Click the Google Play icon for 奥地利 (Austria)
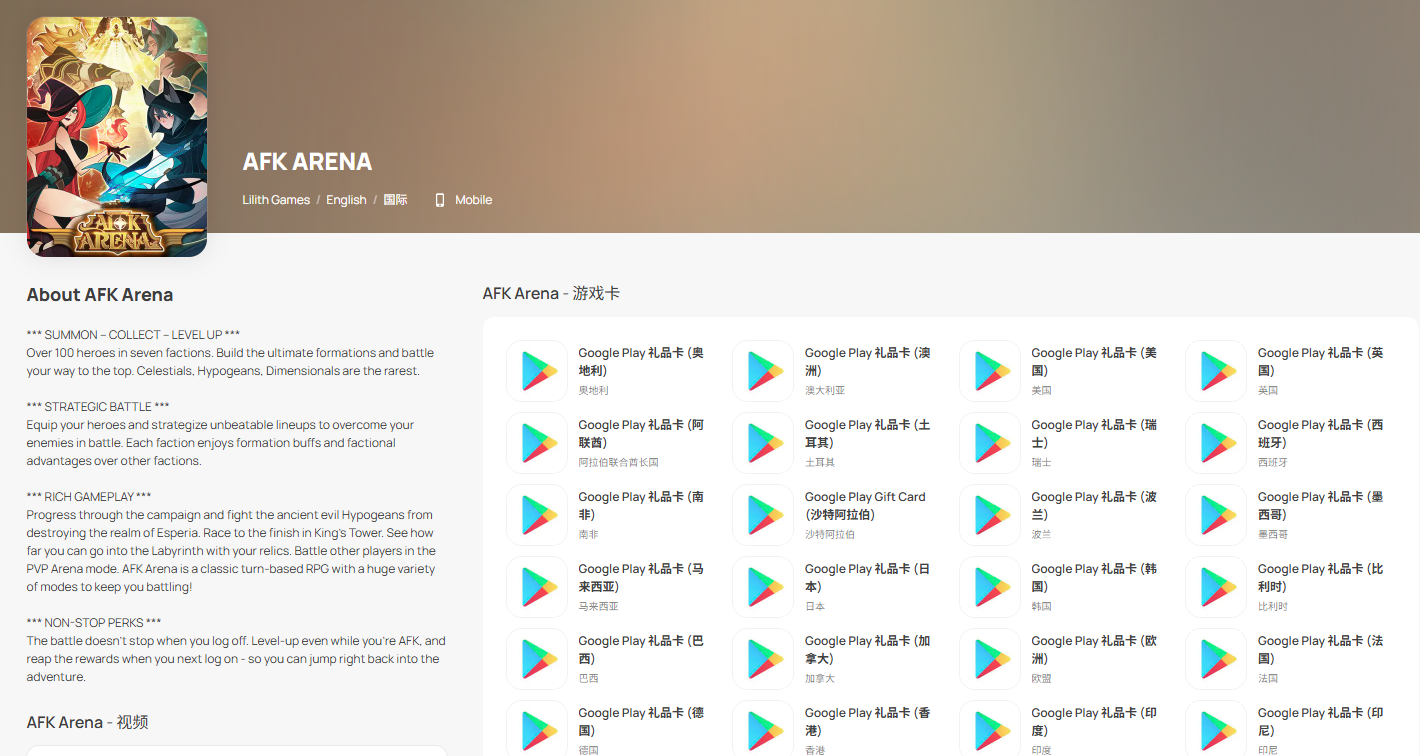 tap(537, 371)
